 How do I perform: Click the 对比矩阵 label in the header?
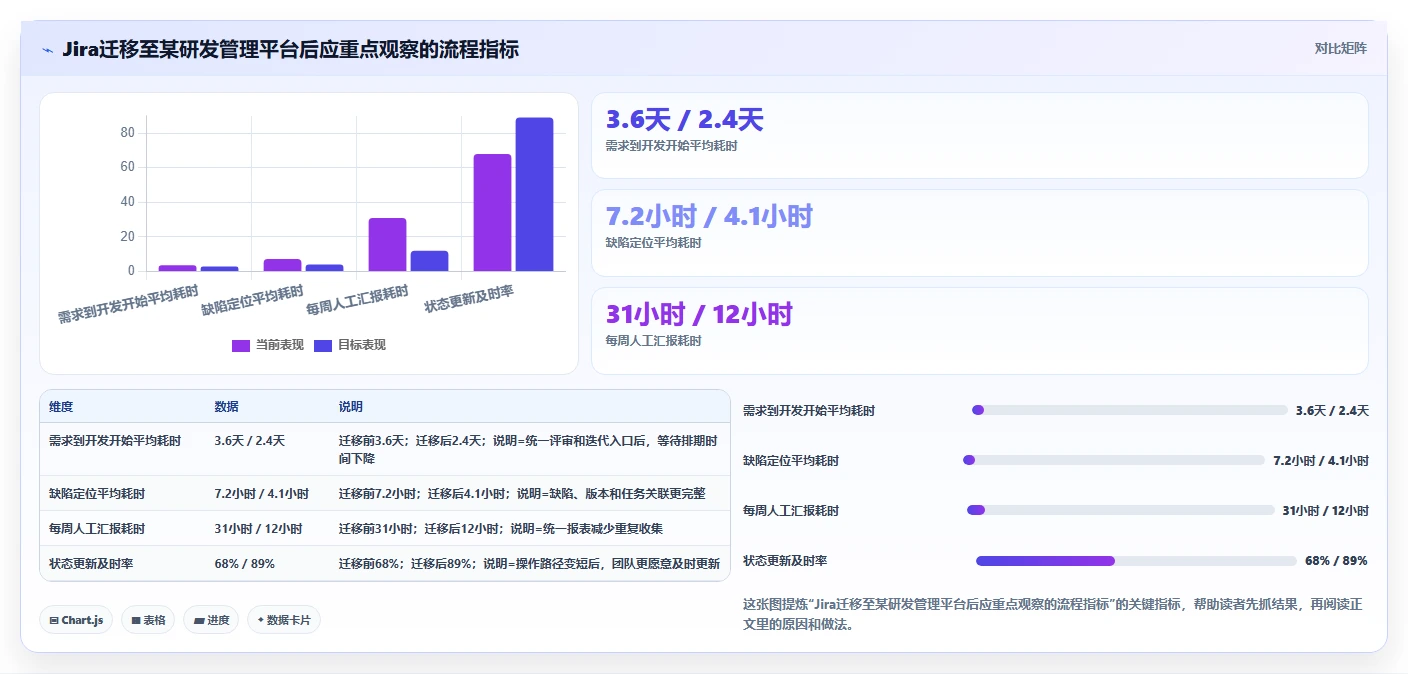pos(1340,48)
